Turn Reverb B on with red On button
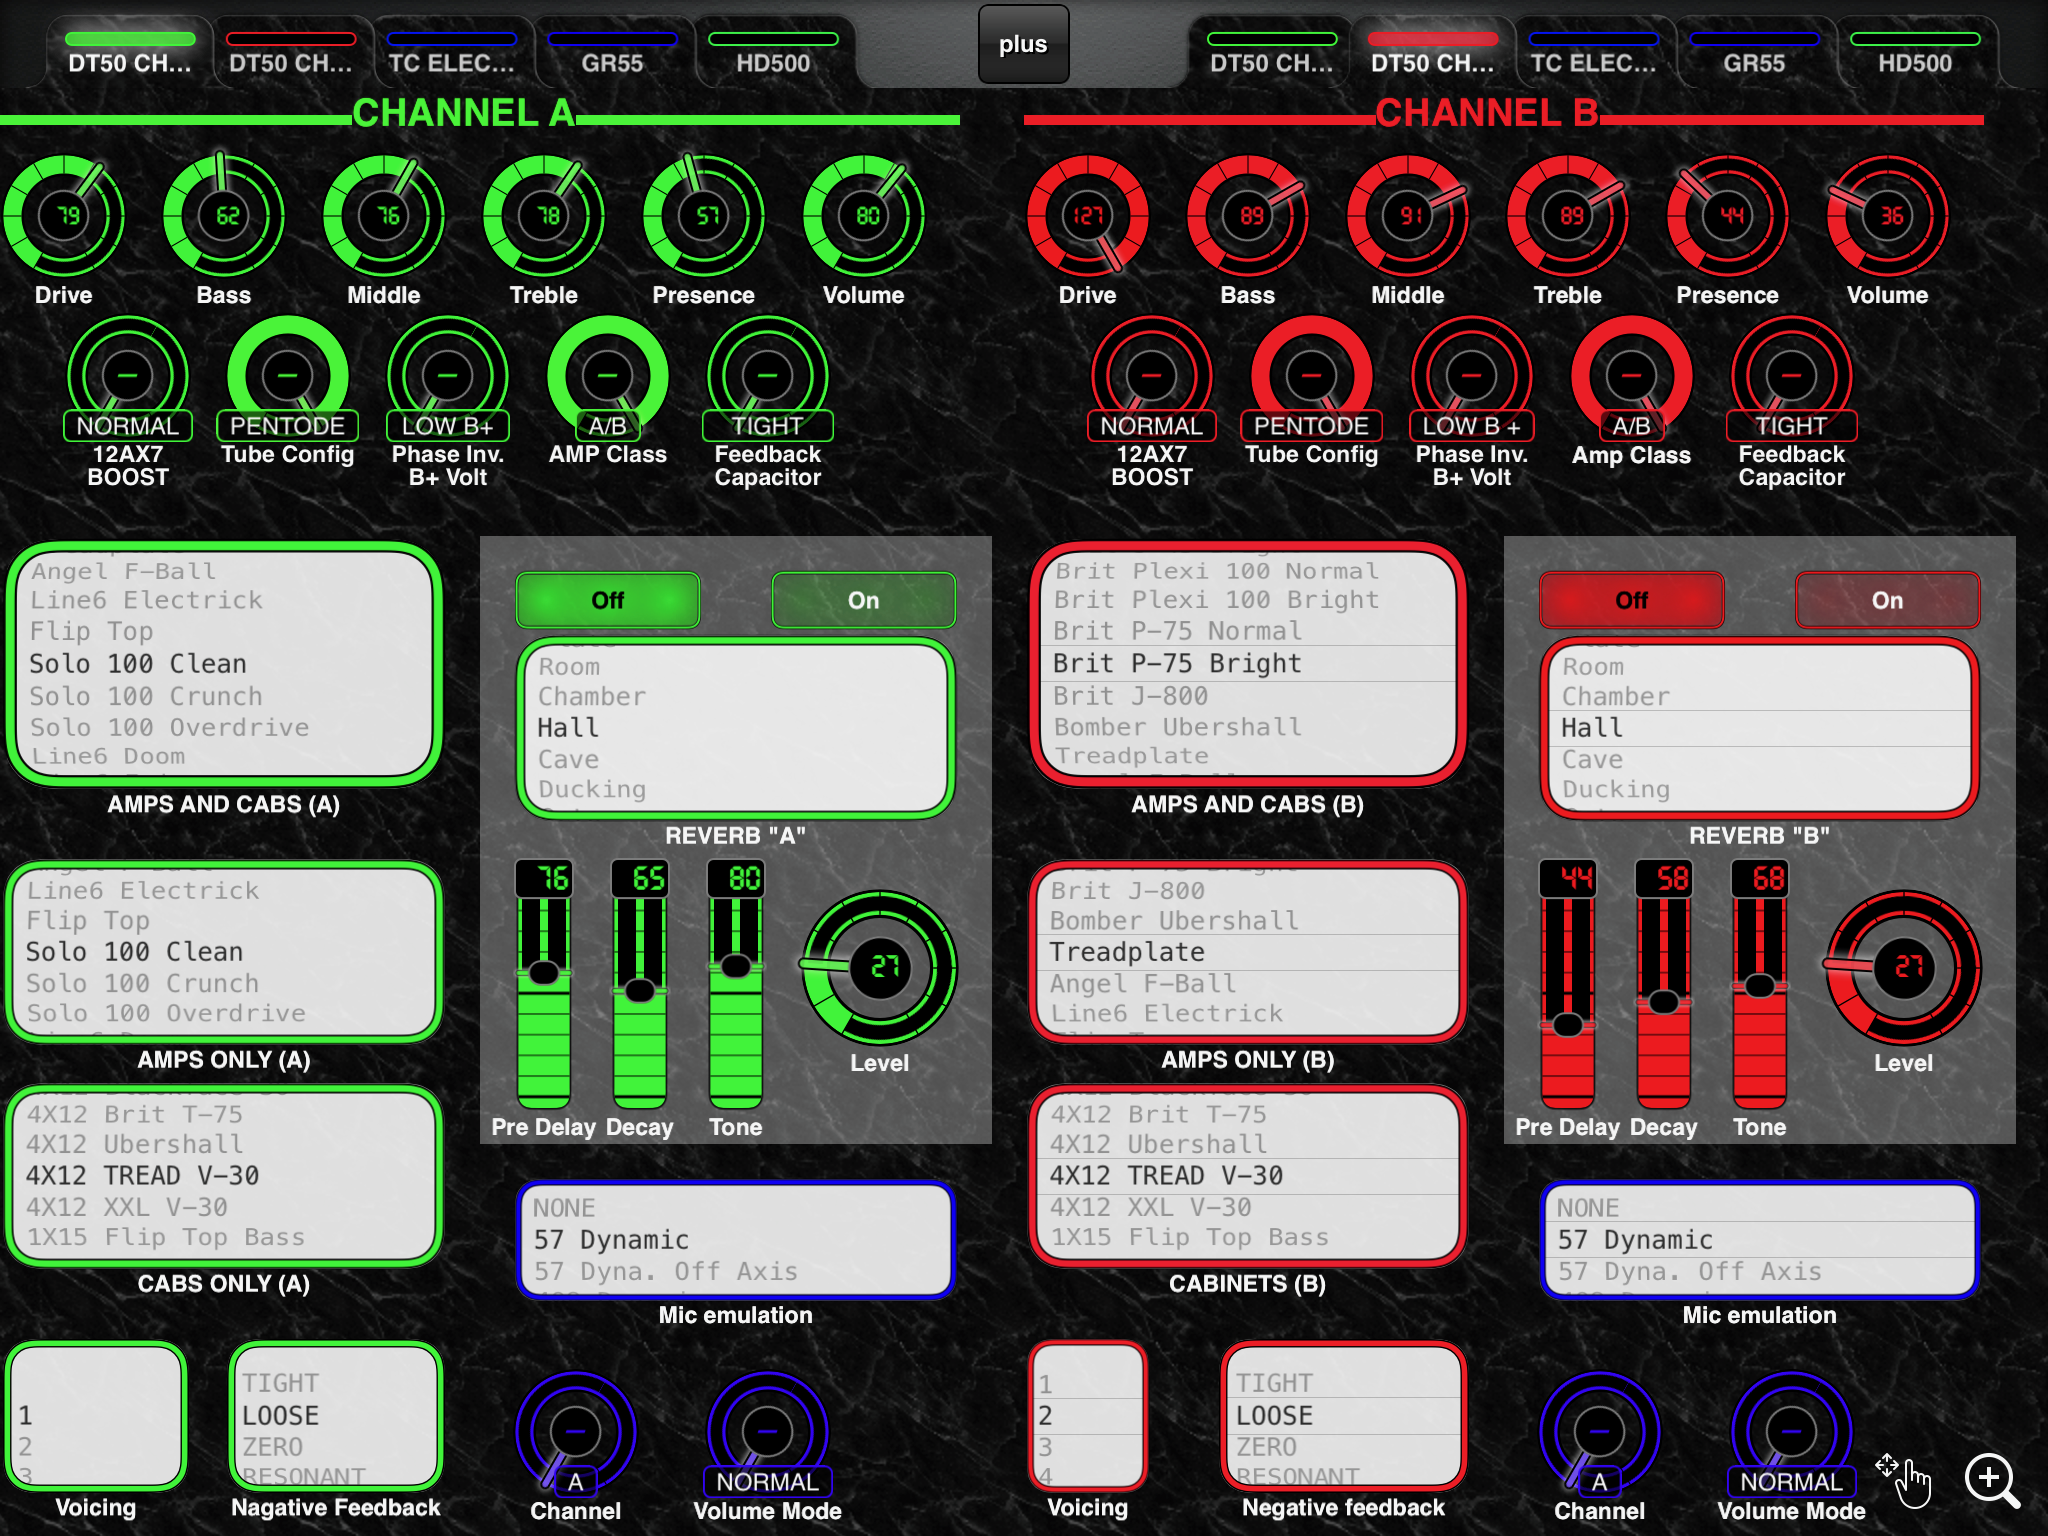Viewport: 2048px width, 1536px height. click(1888, 600)
